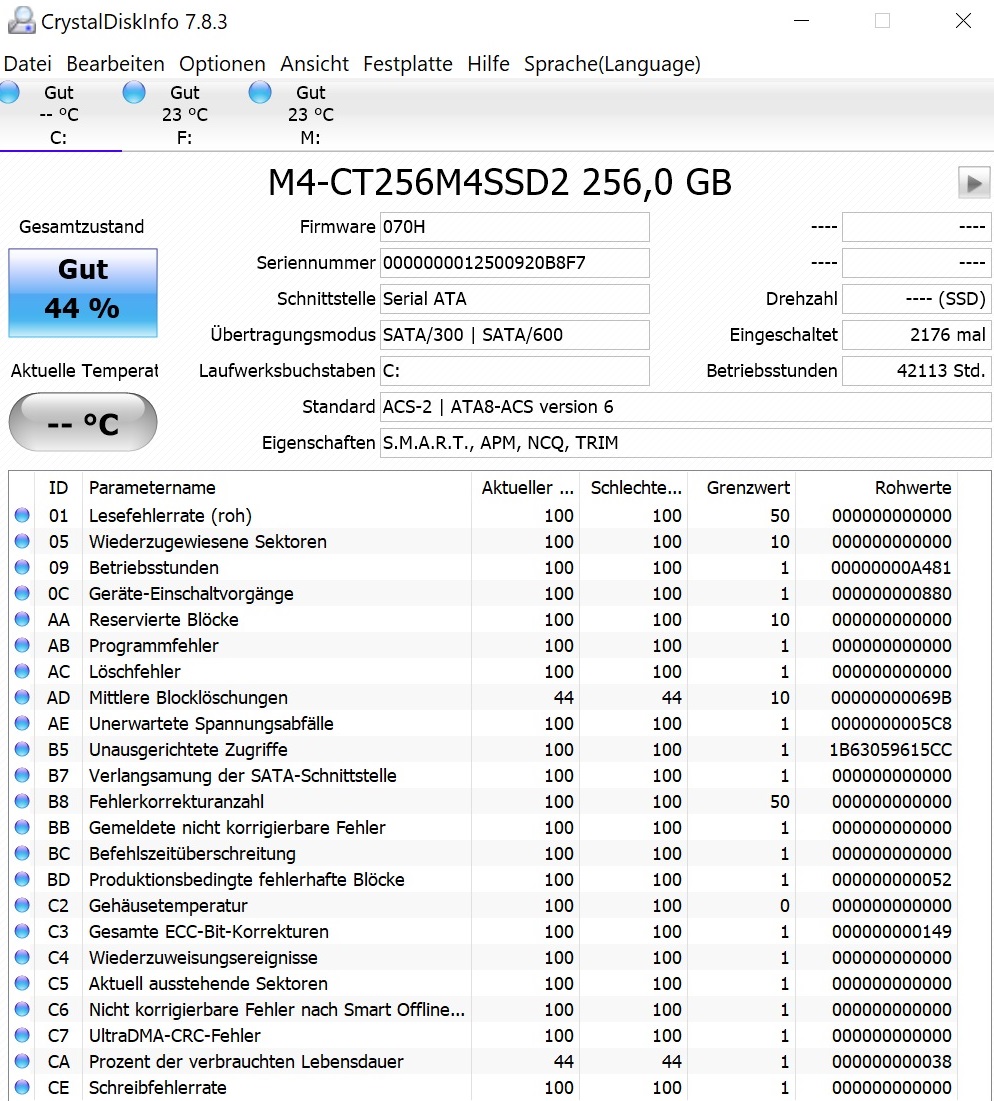The image size is (994, 1101).
Task: Click the status dot for Reservierte Blöcke
Action: click(22, 619)
